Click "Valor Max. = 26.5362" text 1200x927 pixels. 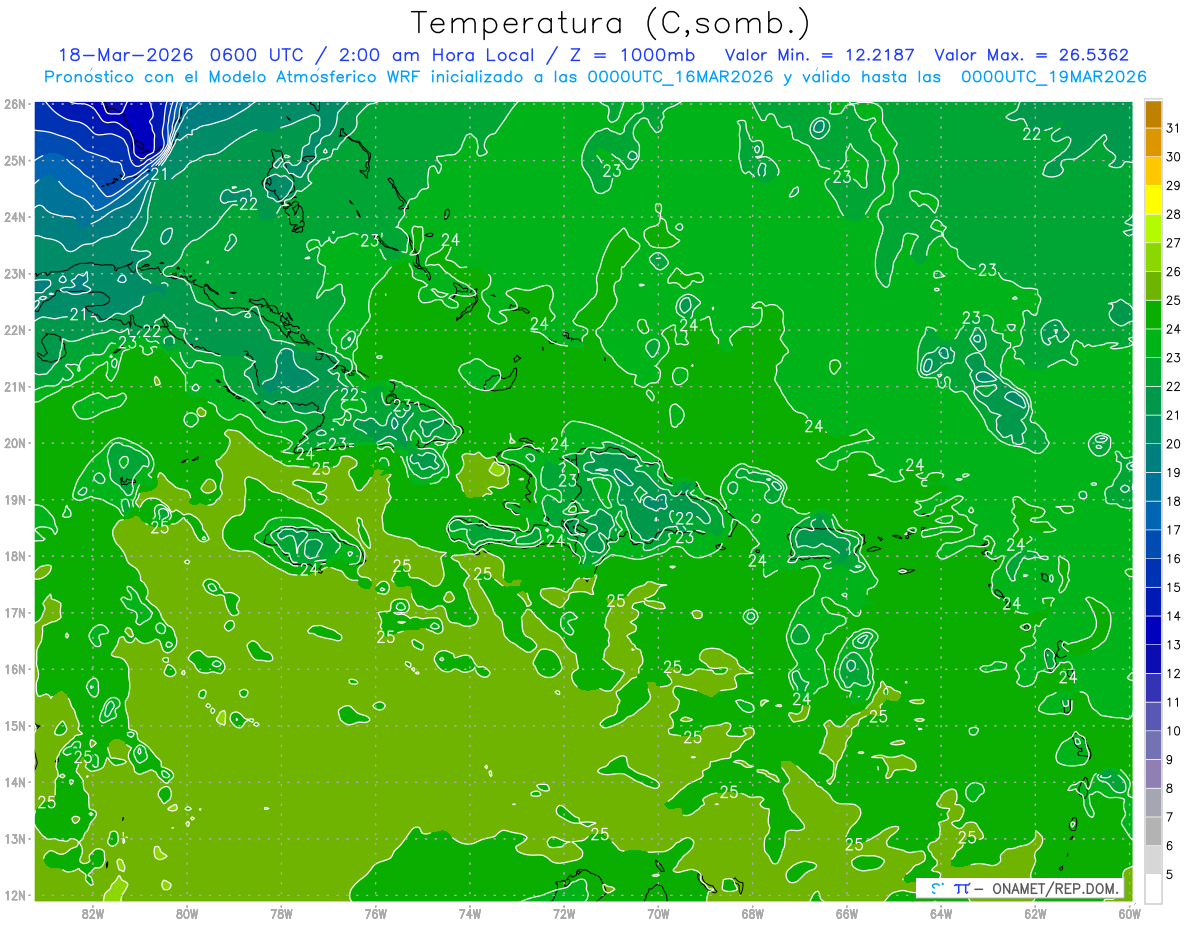tap(1031, 55)
